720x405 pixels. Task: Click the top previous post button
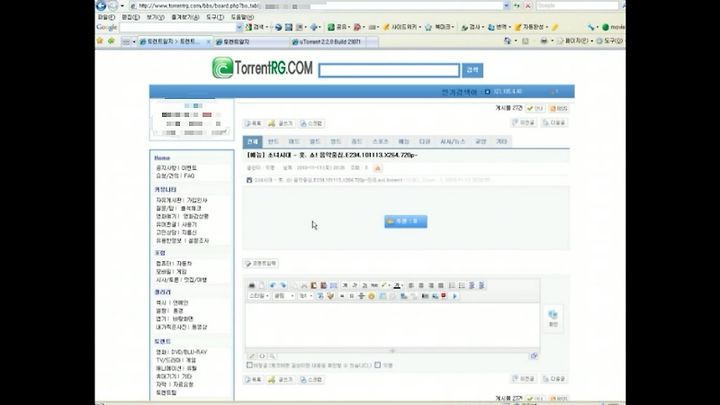tap(523, 123)
